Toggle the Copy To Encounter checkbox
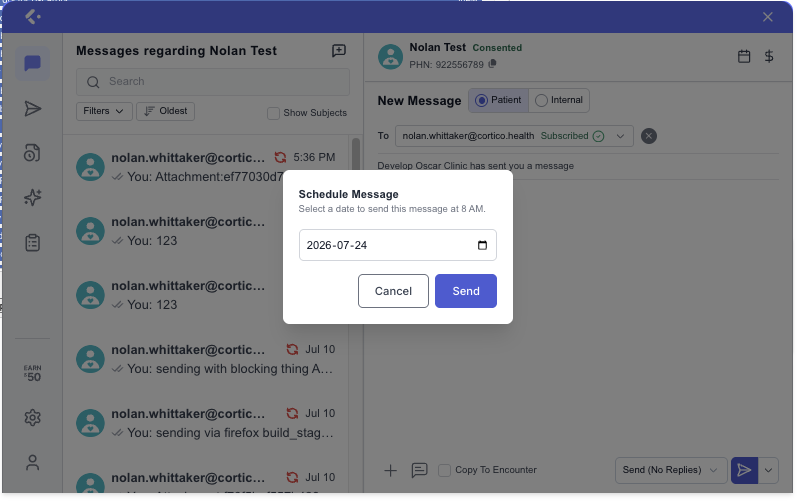 [444, 470]
